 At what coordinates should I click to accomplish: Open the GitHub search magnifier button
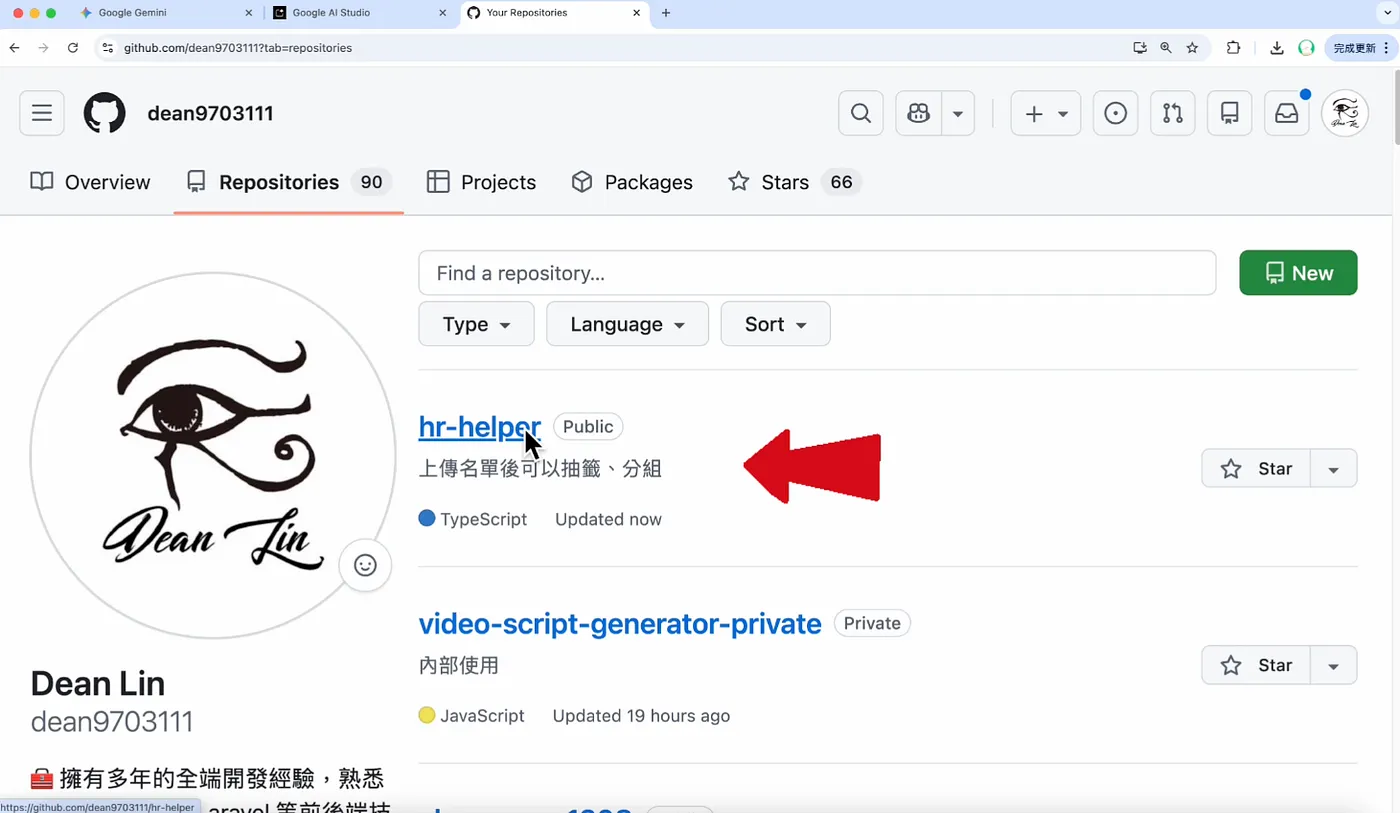coord(860,113)
